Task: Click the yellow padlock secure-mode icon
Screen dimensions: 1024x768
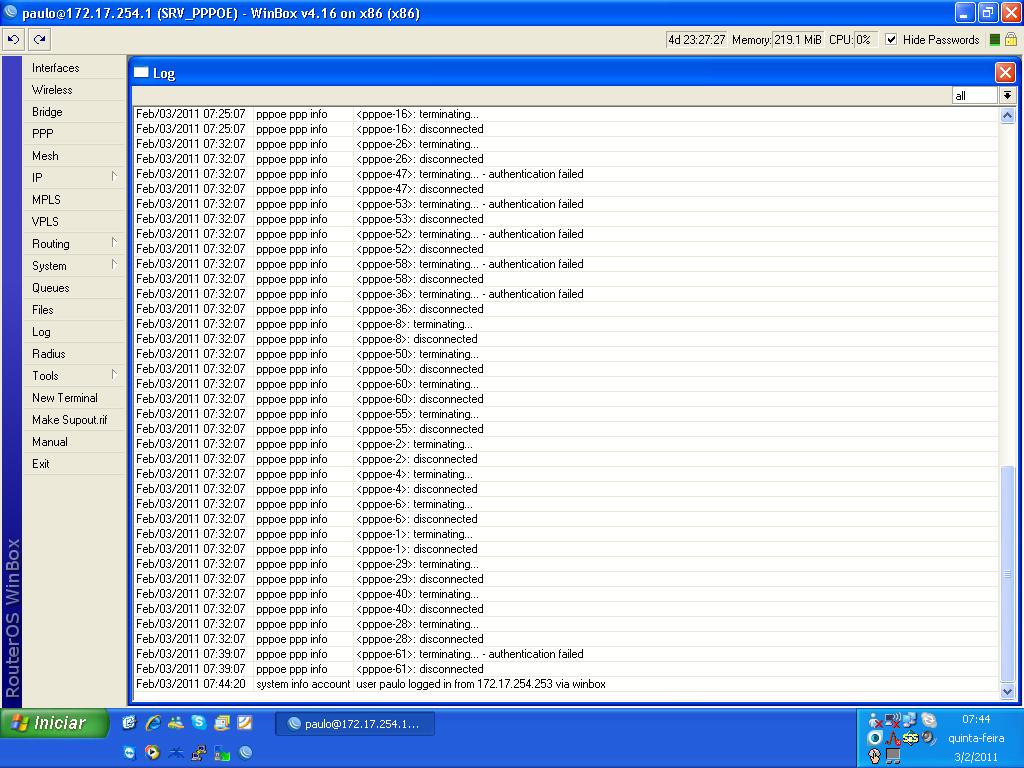Action: tap(1011, 39)
